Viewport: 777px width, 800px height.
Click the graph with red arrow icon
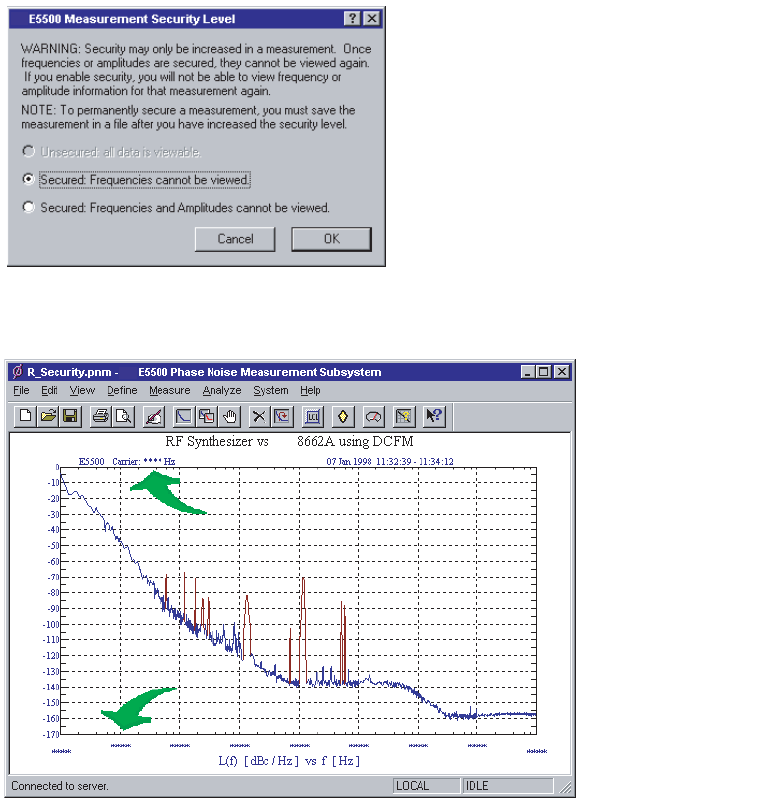282,416
